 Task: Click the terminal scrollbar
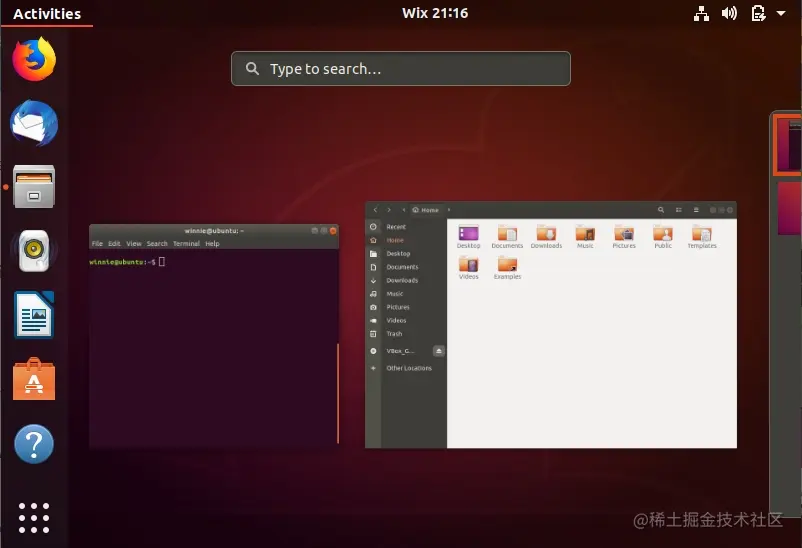[338, 393]
